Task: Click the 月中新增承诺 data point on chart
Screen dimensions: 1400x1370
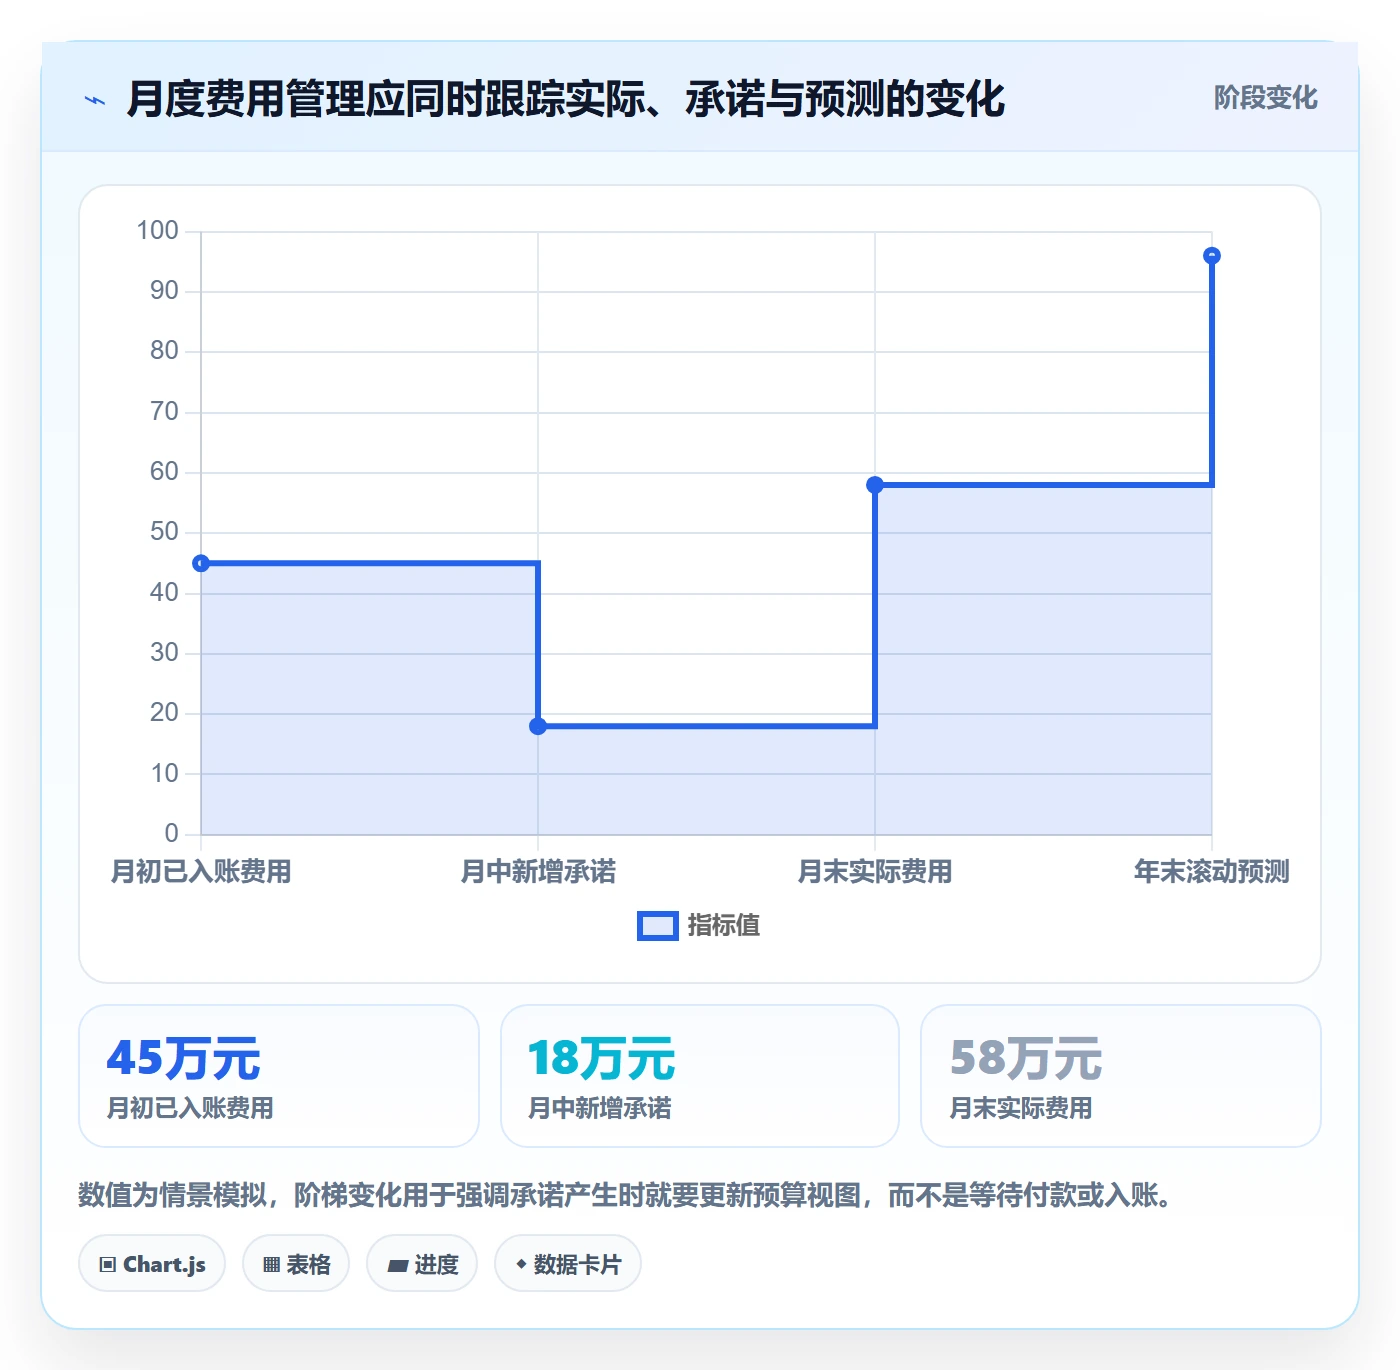Action: [538, 726]
